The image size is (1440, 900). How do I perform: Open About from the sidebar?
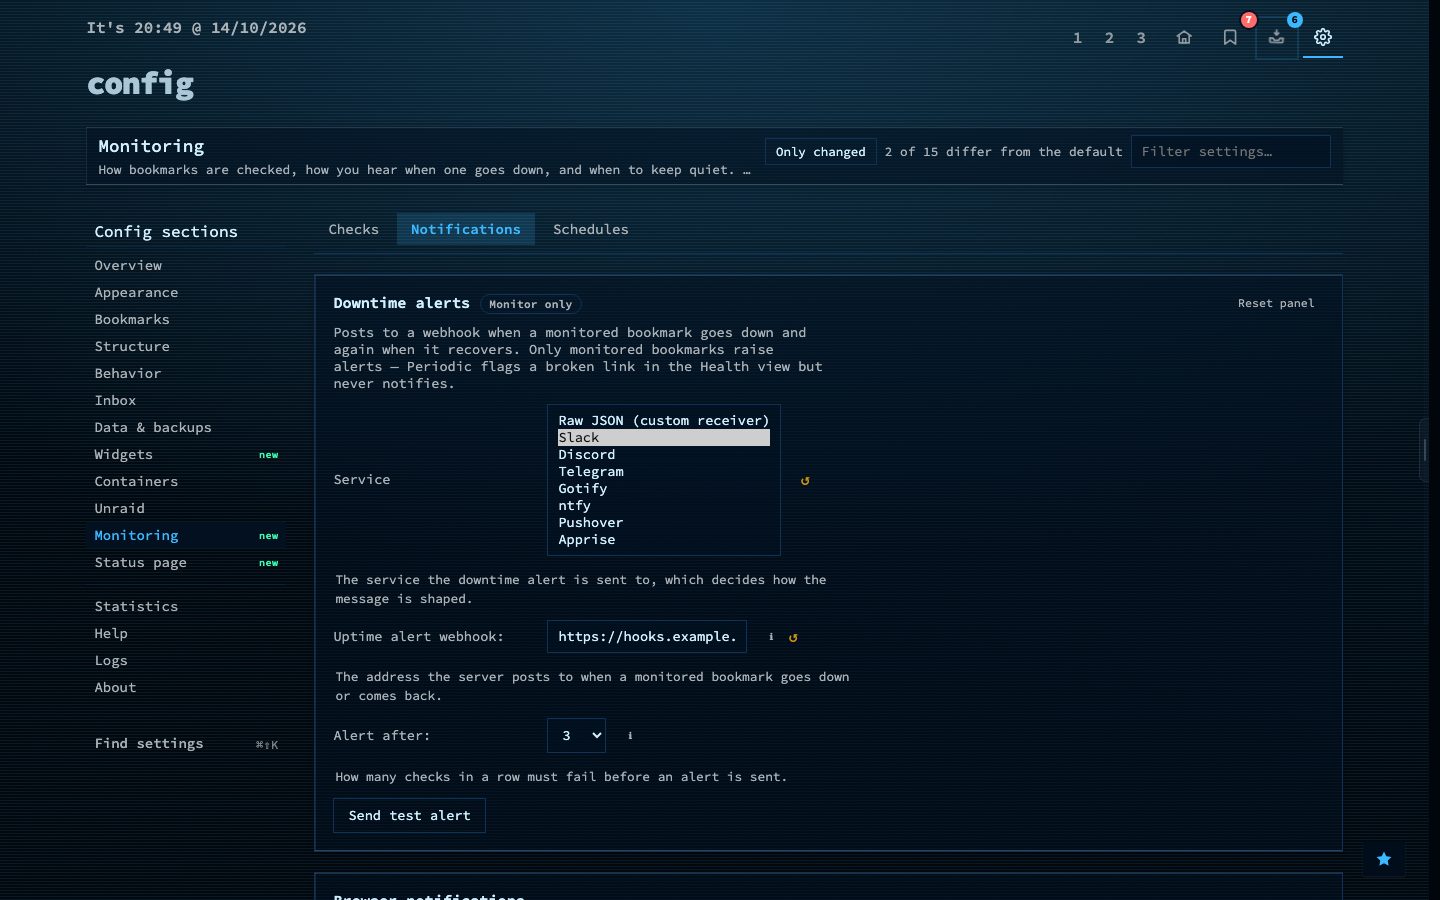tap(186, 688)
